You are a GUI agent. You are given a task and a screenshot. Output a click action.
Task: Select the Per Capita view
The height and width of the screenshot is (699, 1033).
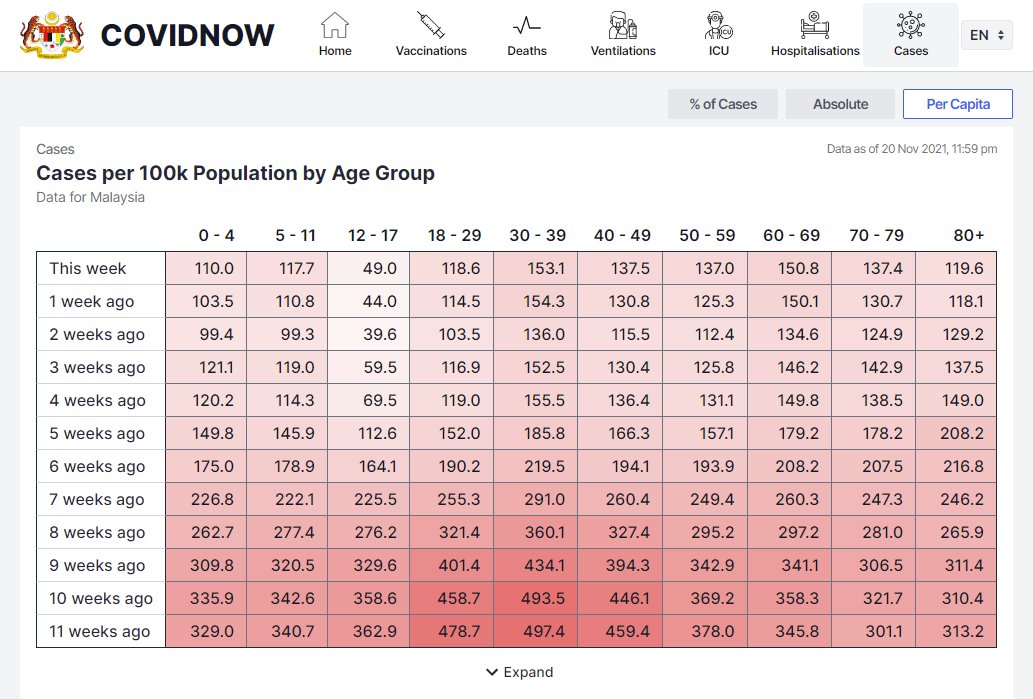tap(958, 104)
